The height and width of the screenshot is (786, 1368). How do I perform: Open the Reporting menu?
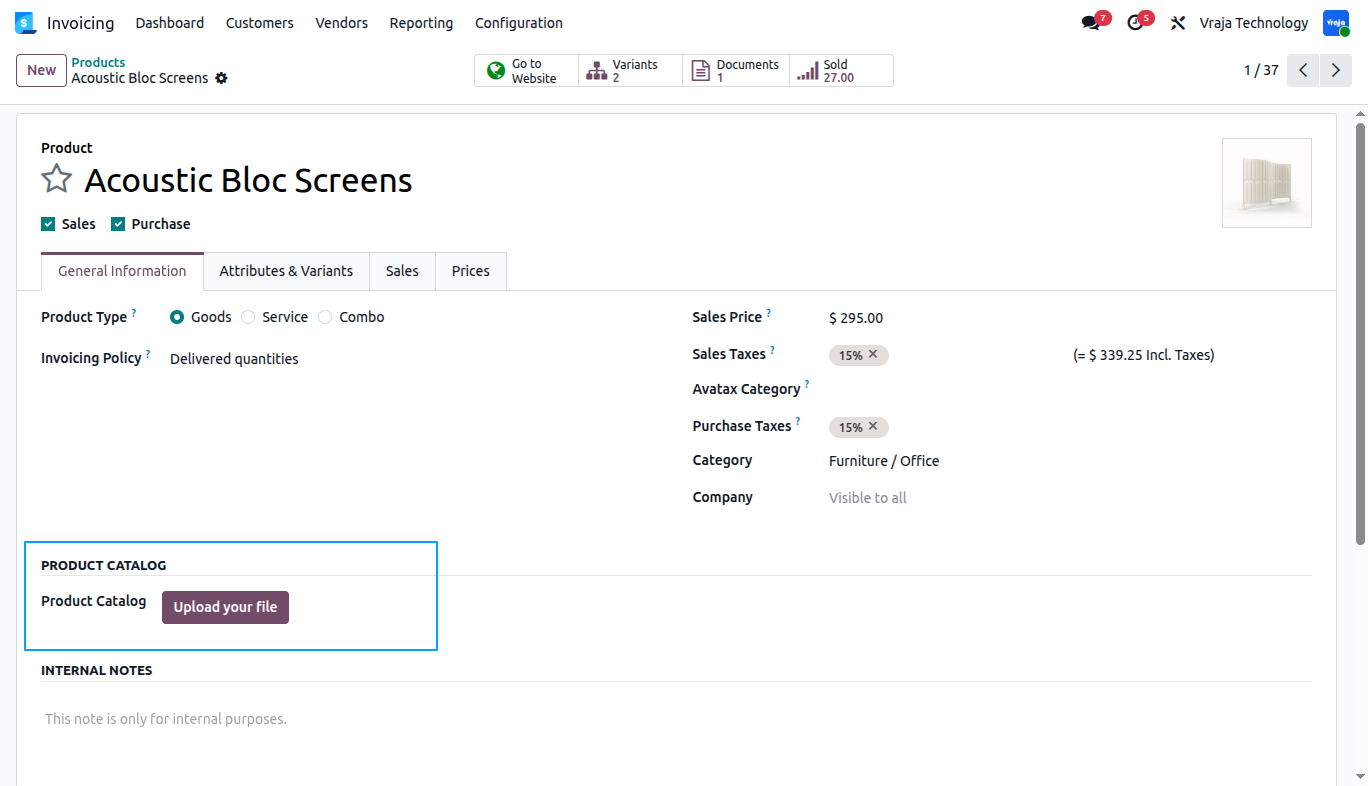421,23
